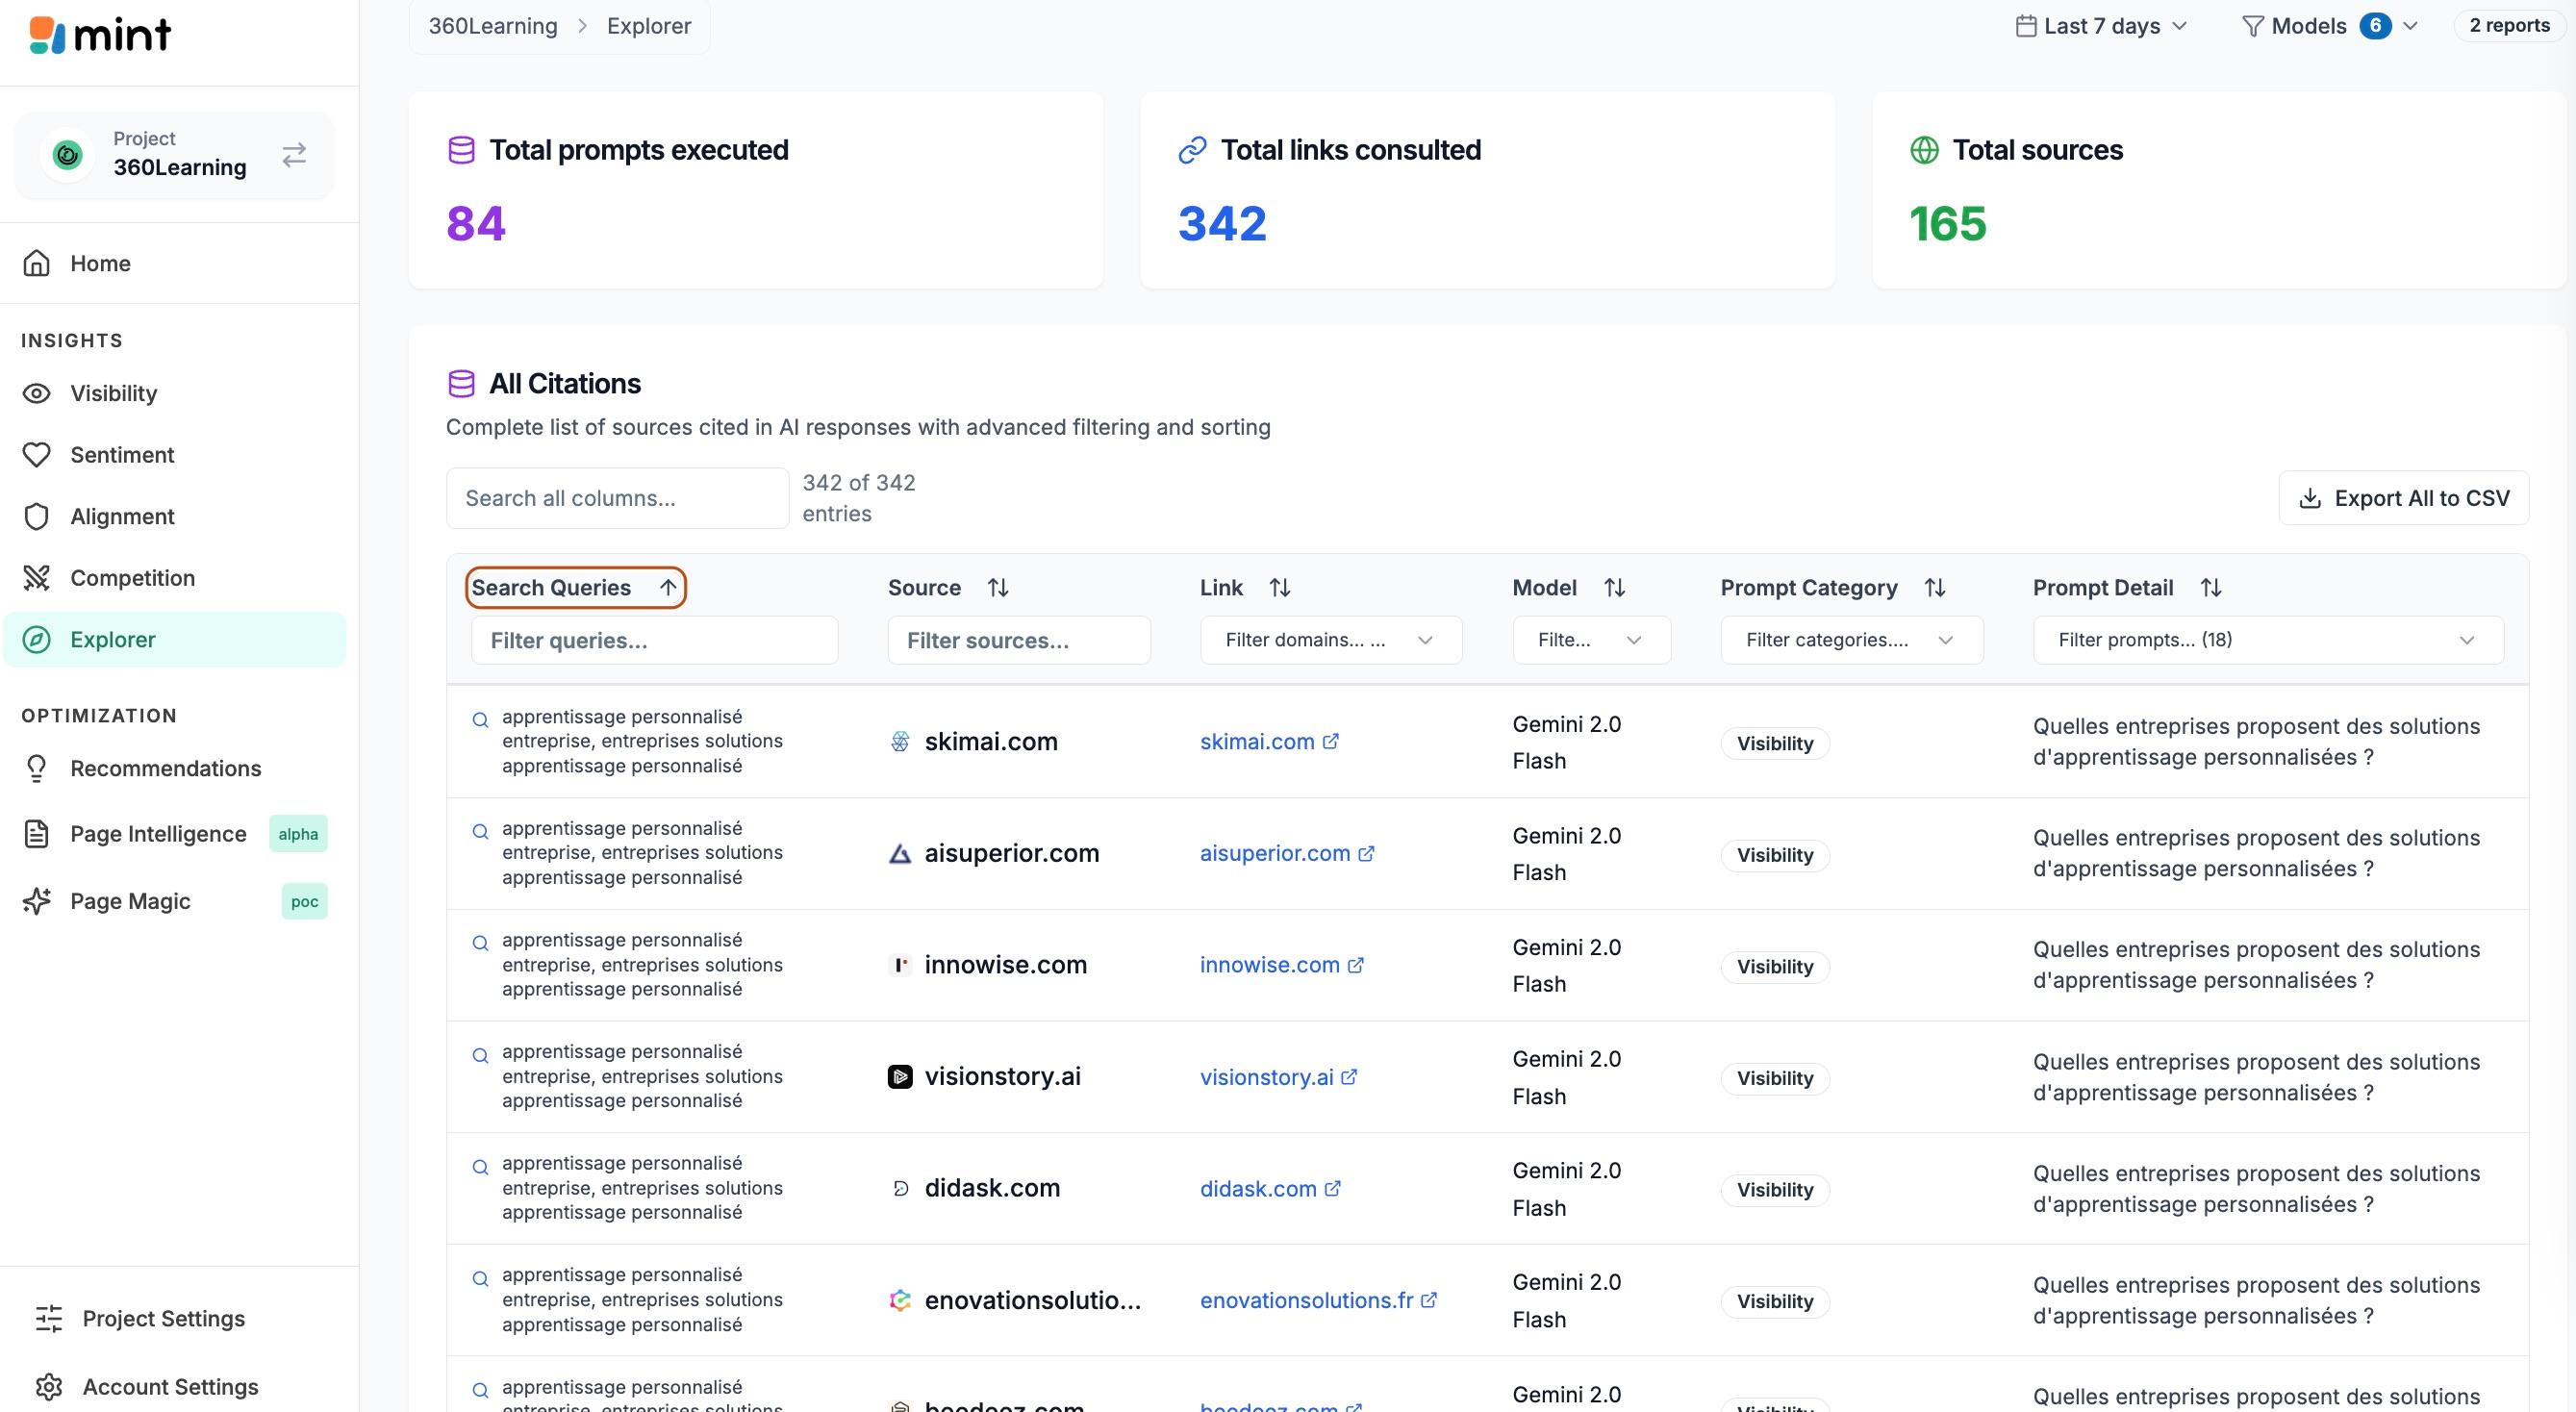The image size is (2576, 1412).
Task: Open the innowise.com external link
Action: 1282,965
